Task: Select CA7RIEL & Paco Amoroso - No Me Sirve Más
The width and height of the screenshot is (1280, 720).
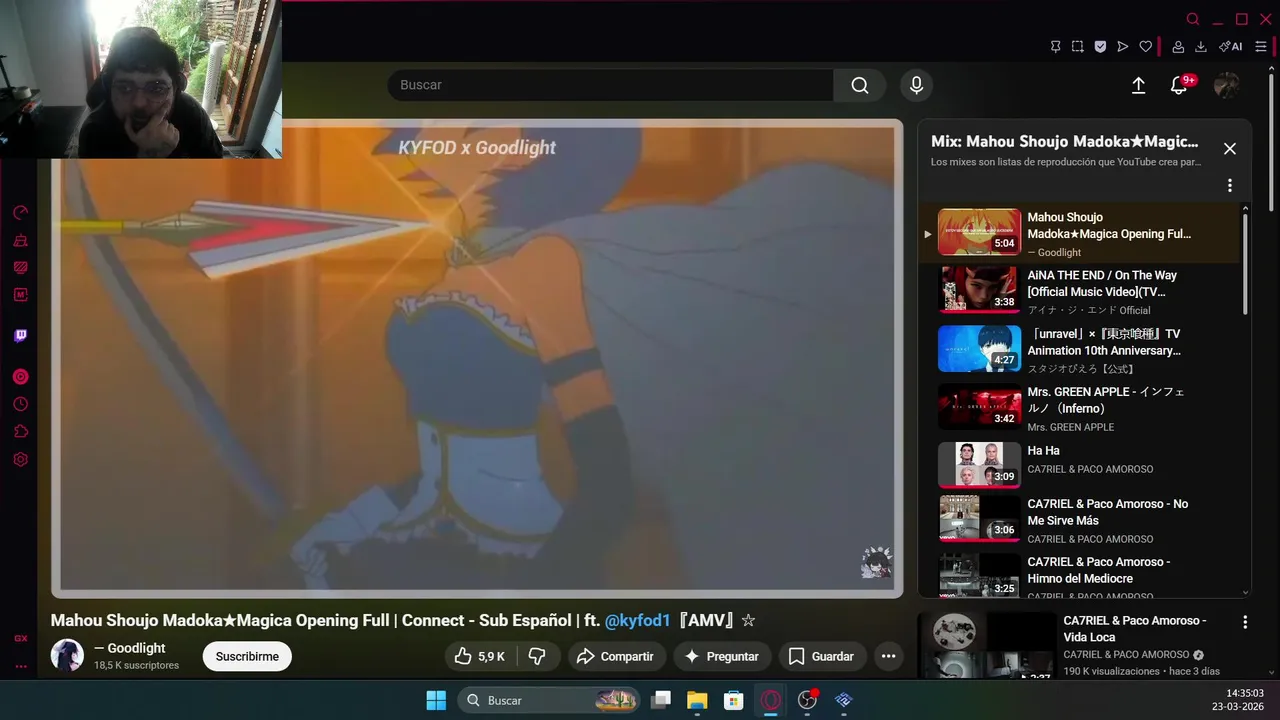Action: [1081, 520]
